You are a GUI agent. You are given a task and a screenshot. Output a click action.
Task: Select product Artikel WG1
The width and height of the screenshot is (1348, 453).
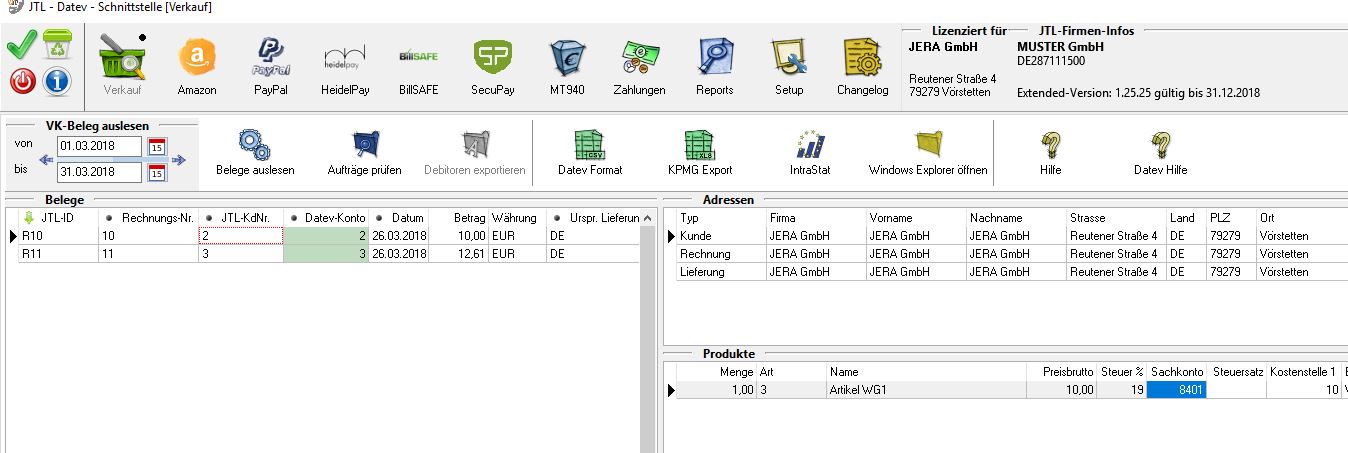click(927, 390)
